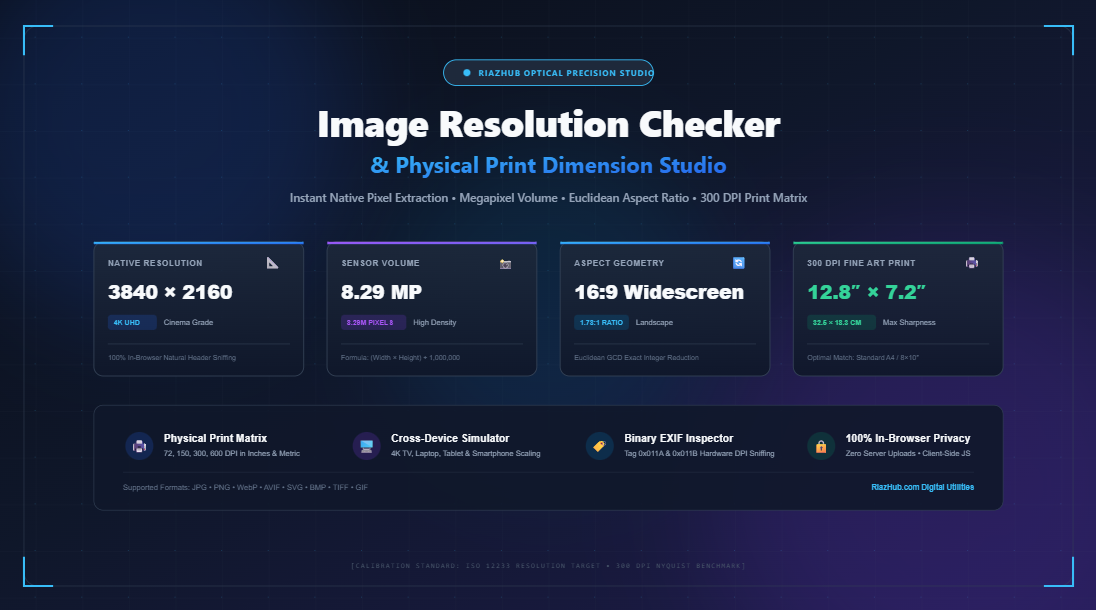Click the tag icon beside Binary EXIF Inspector
1096x610 pixels.
coord(600,446)
